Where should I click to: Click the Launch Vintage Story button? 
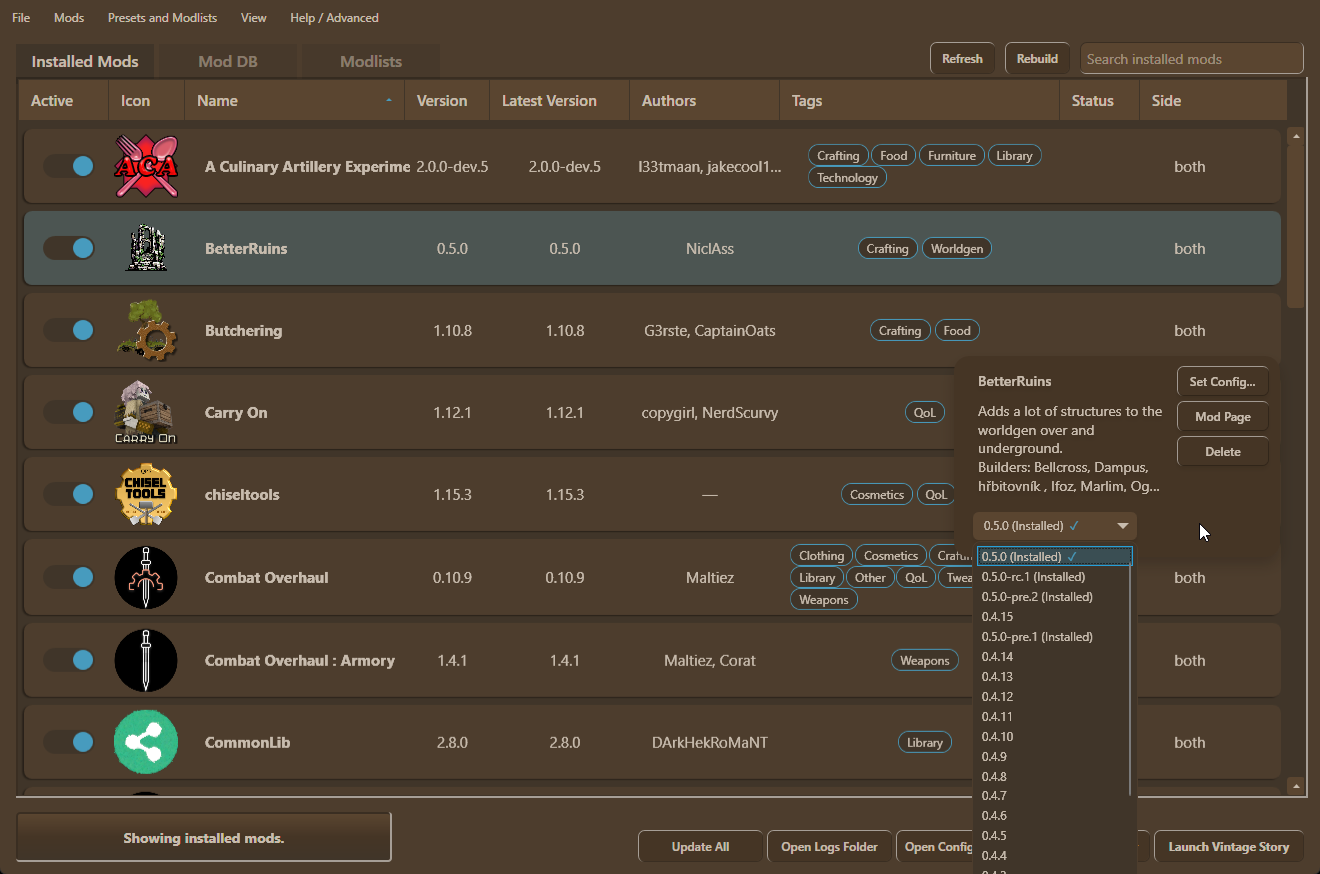[x=1228, y=847]
